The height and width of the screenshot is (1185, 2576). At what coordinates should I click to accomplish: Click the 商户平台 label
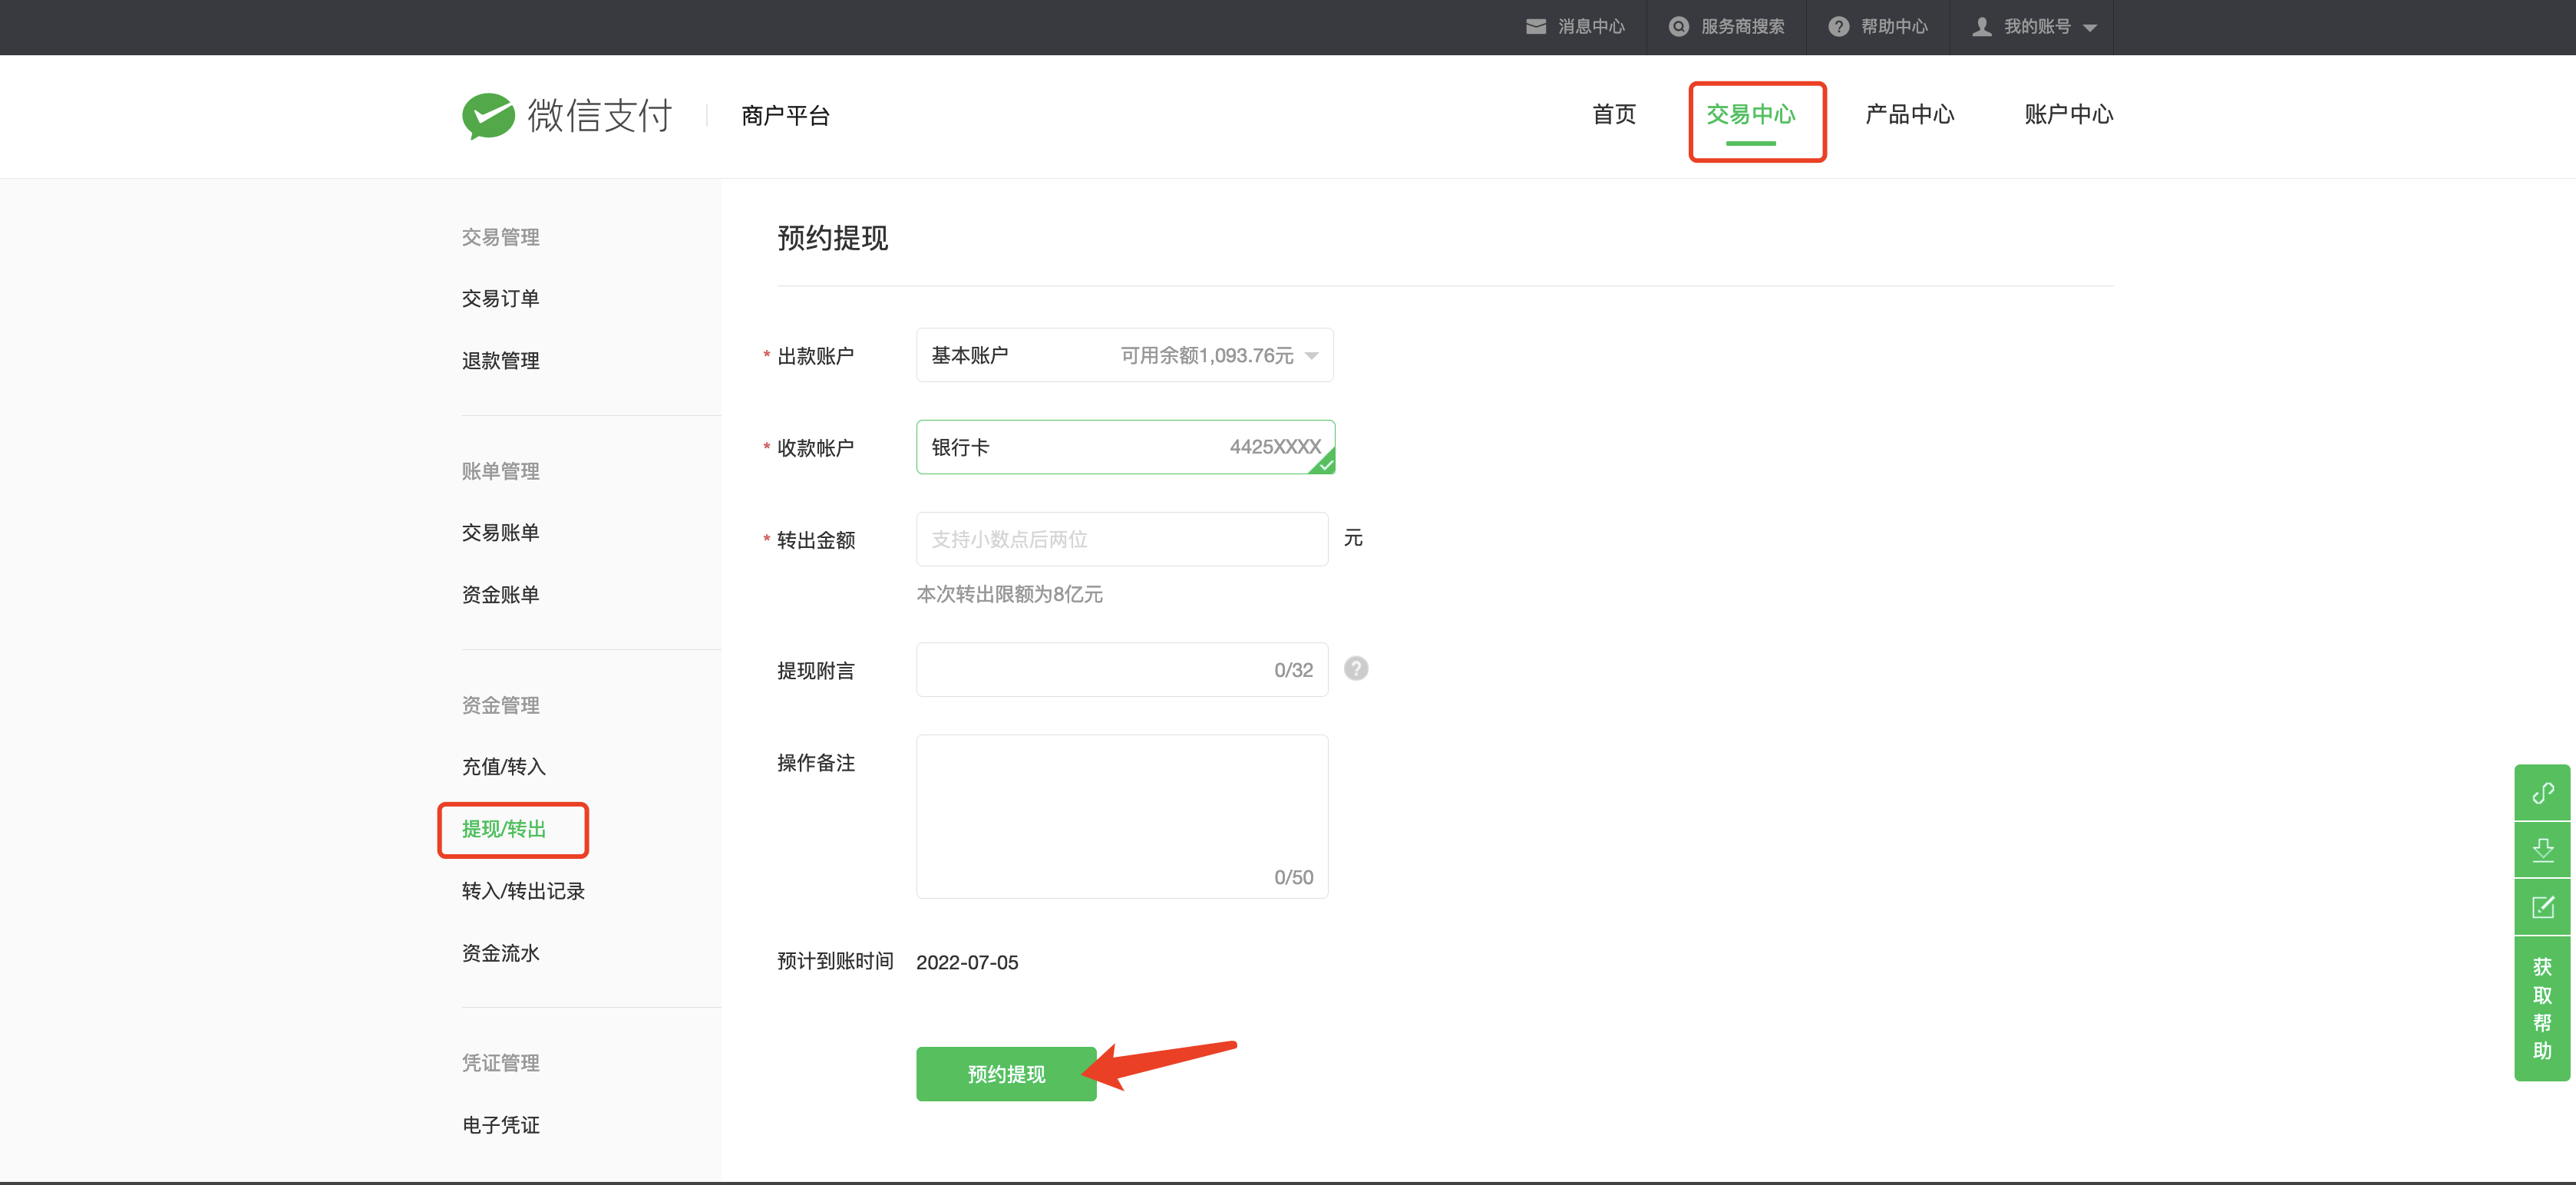tap(785, 116)
